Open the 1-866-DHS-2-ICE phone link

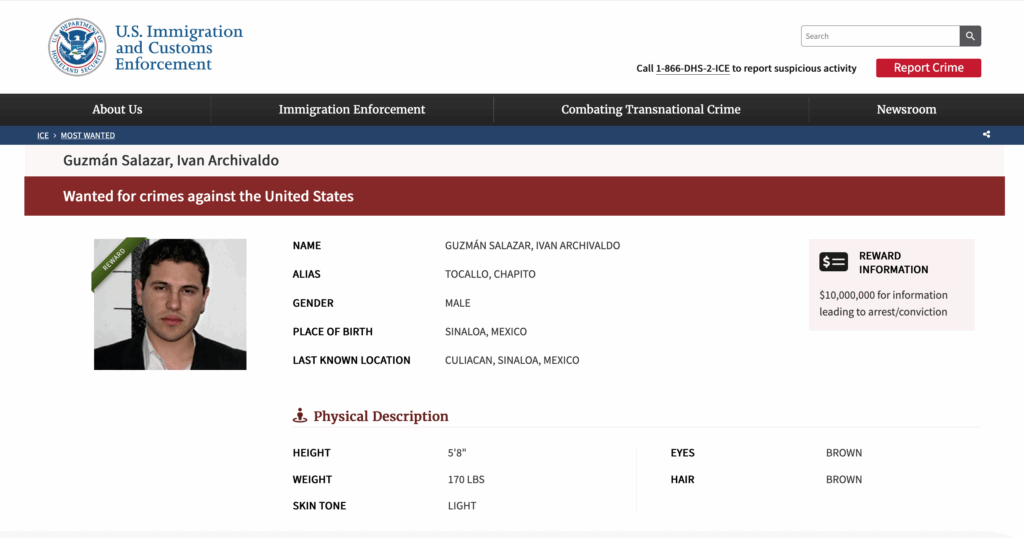point(692,68)
